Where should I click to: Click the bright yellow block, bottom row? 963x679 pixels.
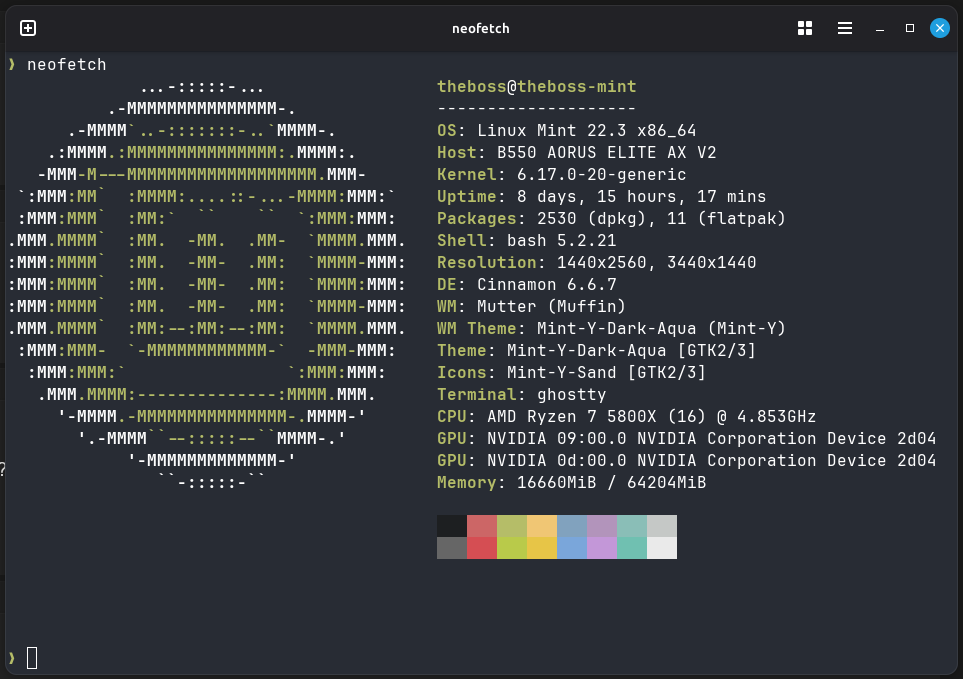pos(542,548)
